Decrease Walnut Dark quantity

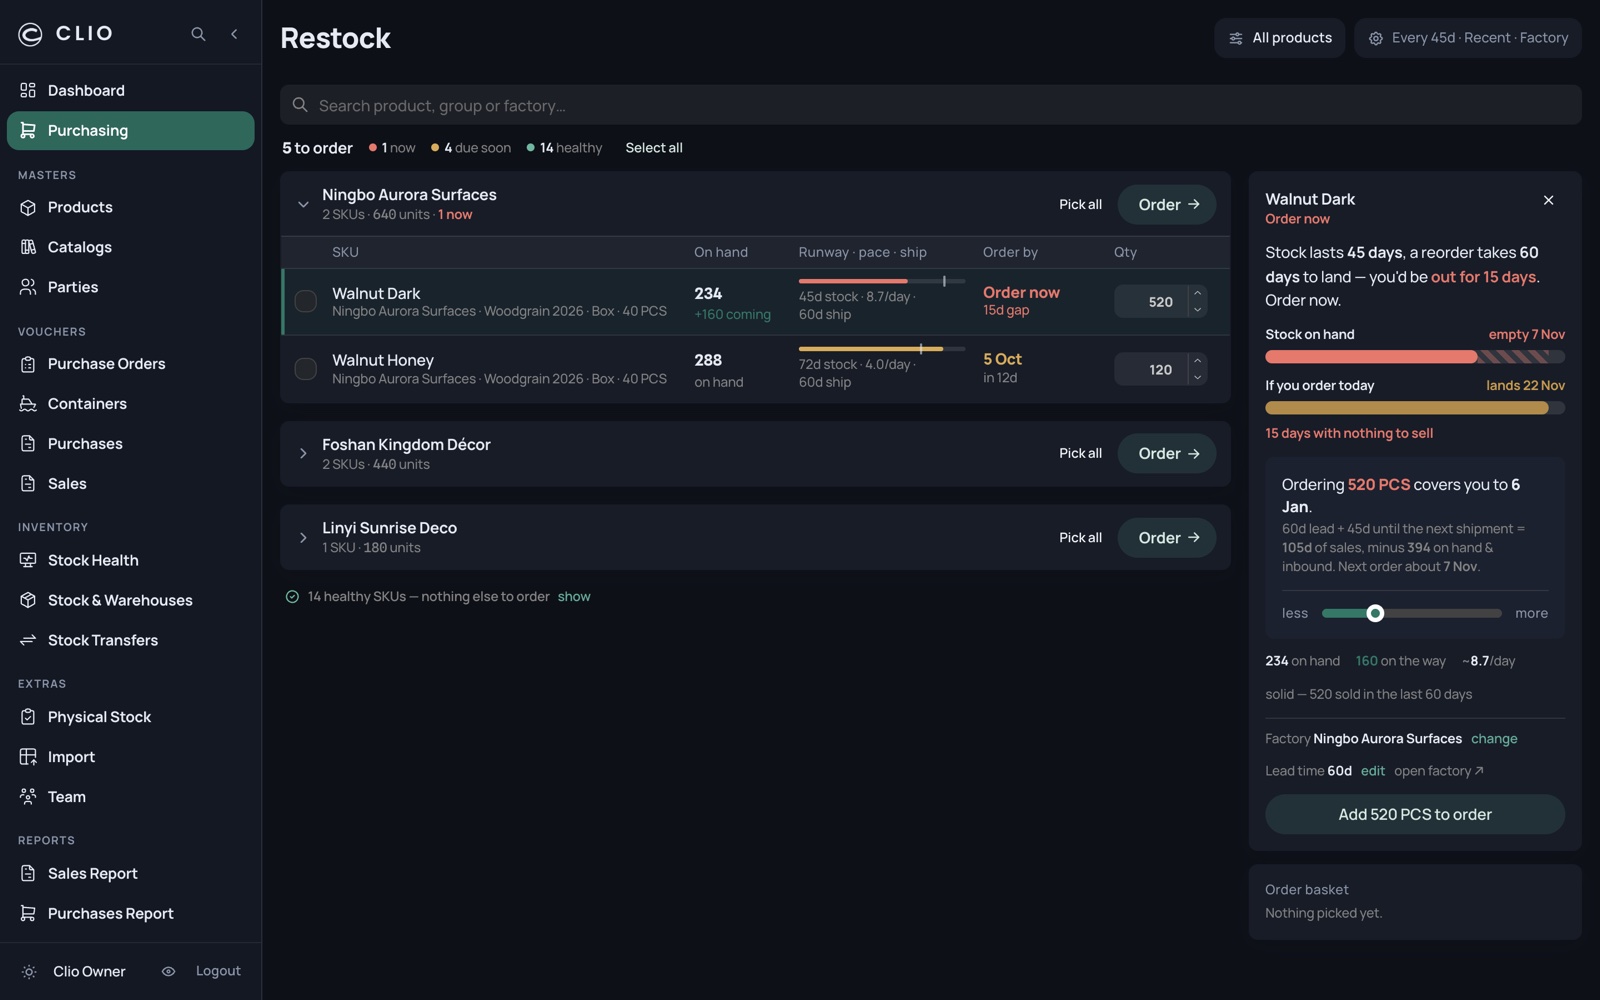(1197, 310)
